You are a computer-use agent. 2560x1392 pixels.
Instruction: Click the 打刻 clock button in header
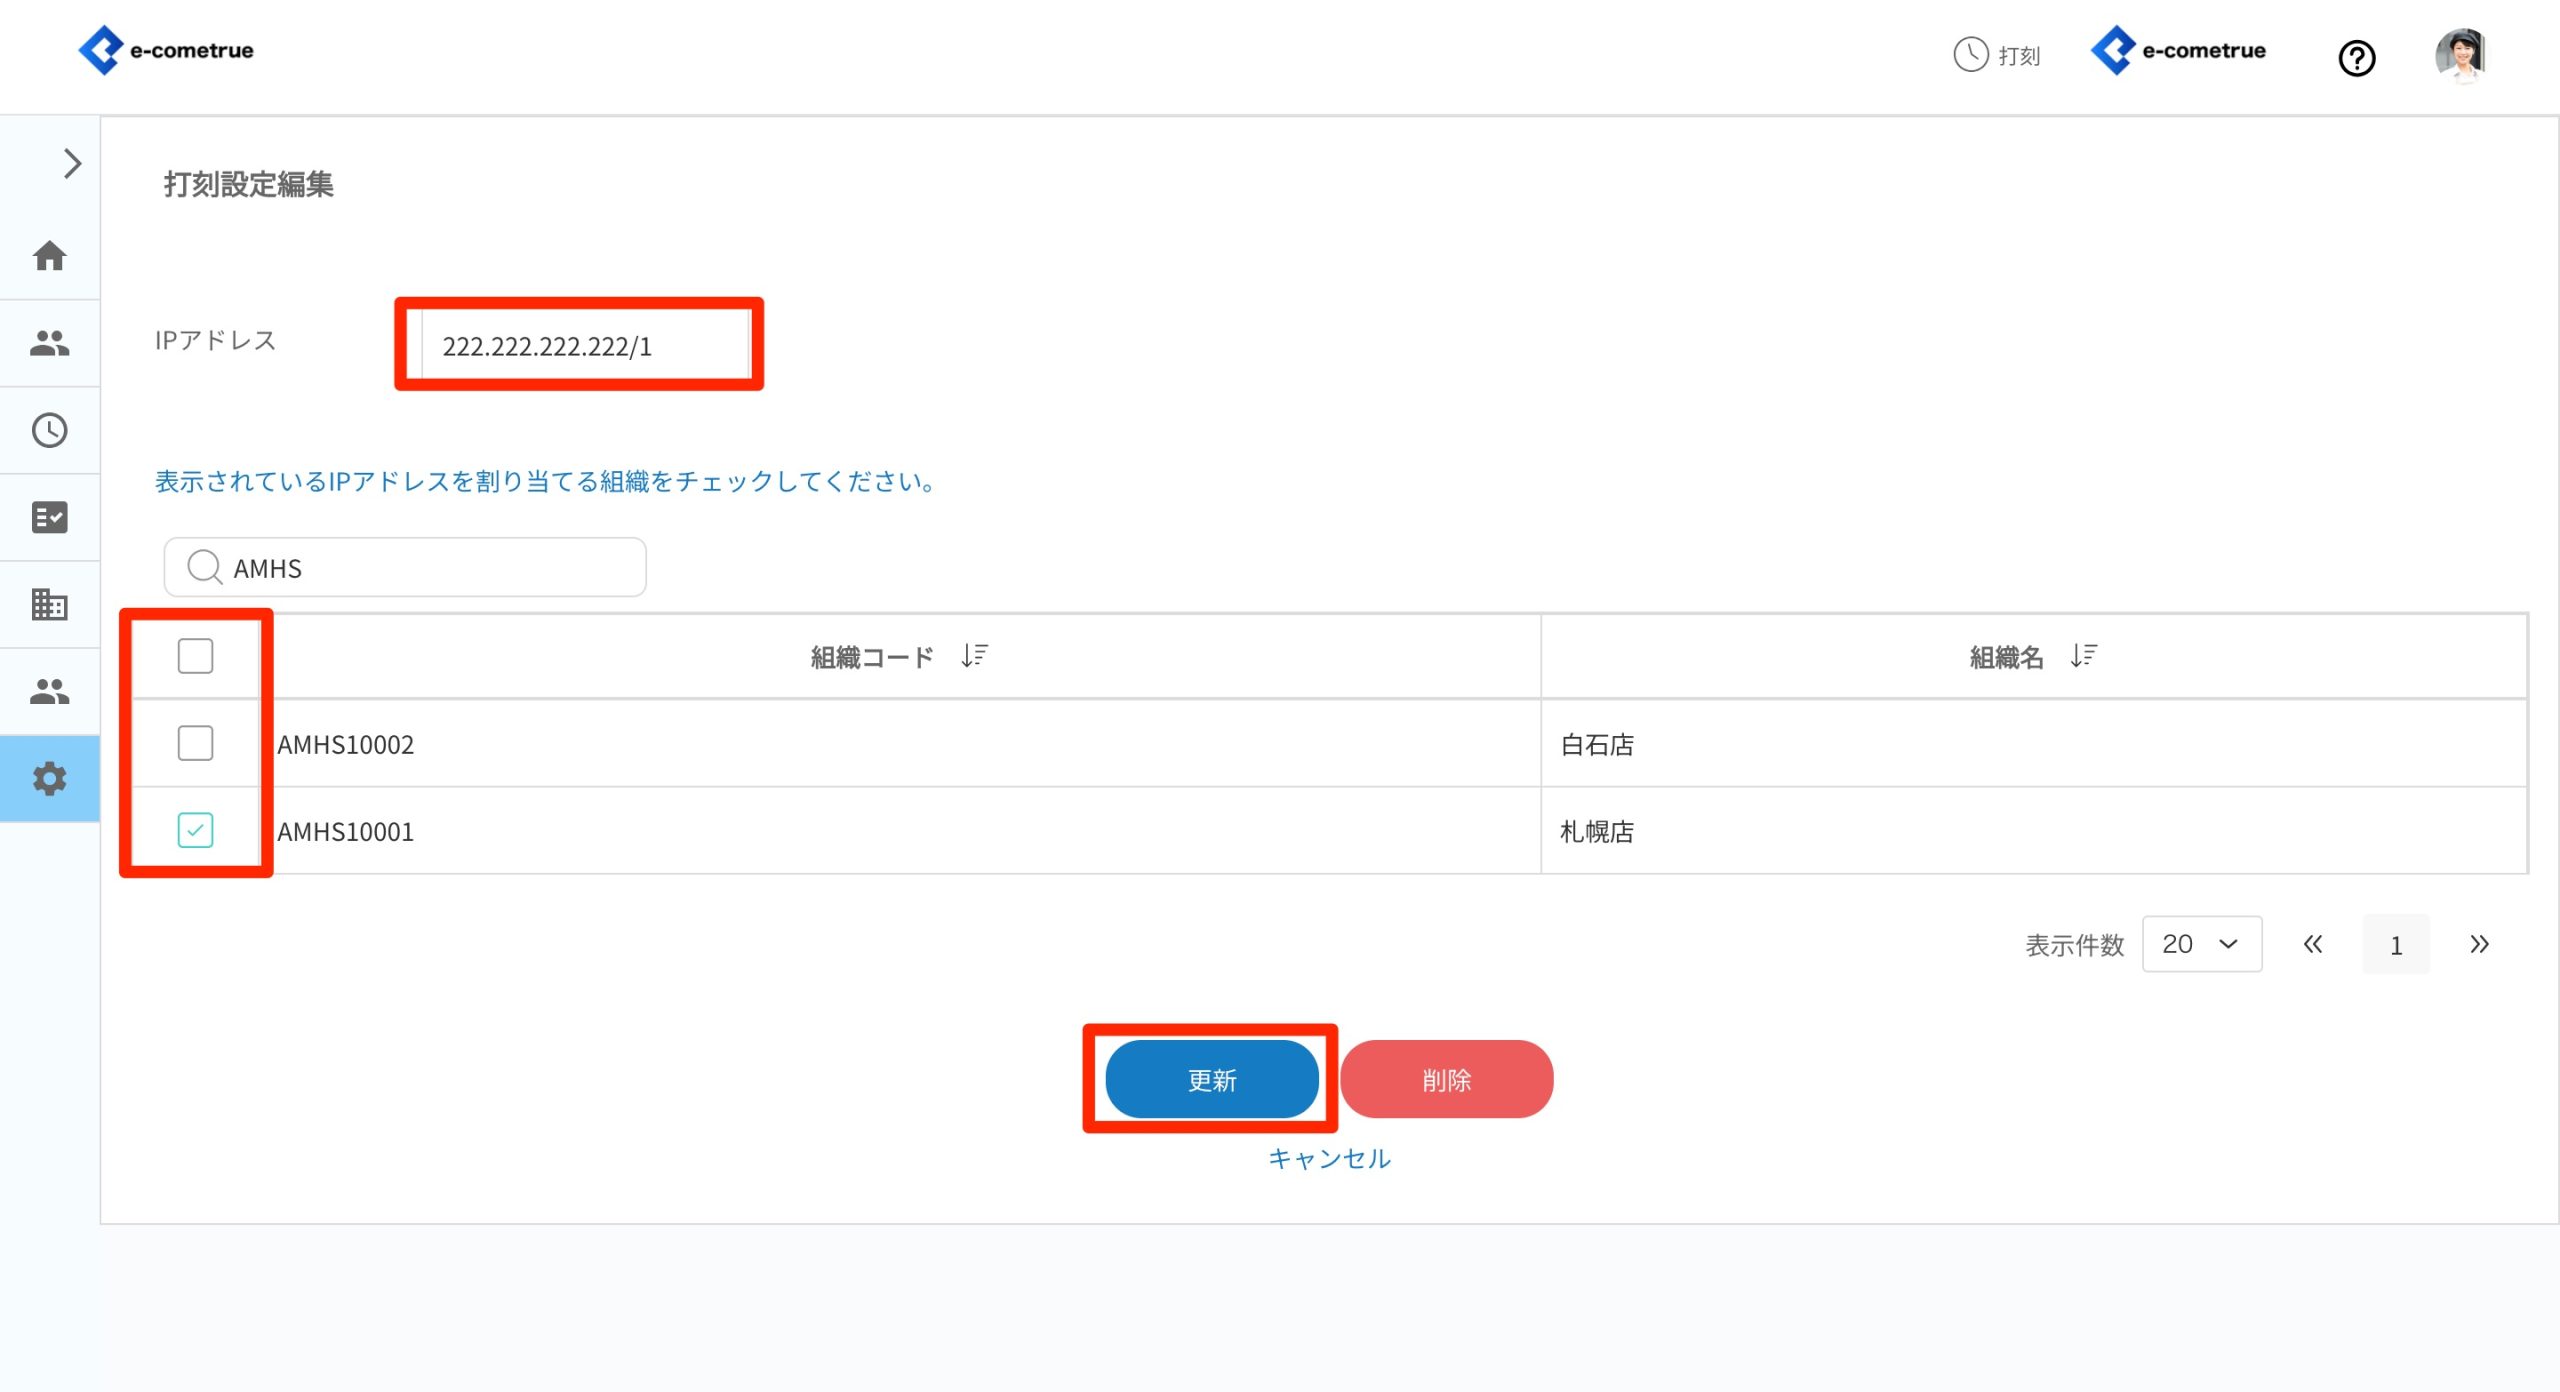1997,55
